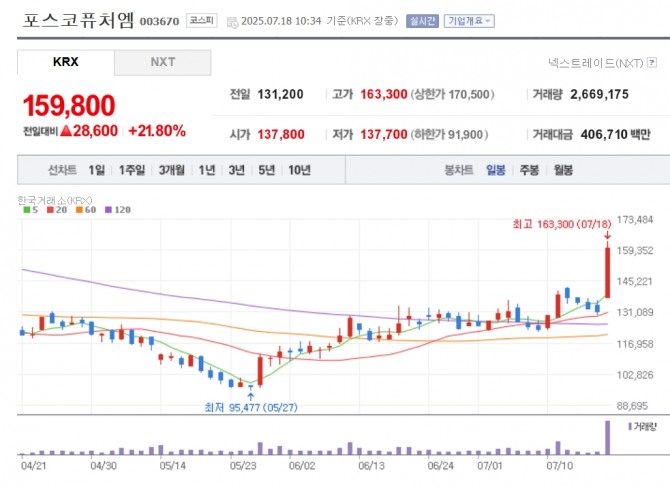The width and height of the screenshot is (670, 487).
Task: Select the 1주일 line chart
Action: pyautogui.click(x=132, y=170)
